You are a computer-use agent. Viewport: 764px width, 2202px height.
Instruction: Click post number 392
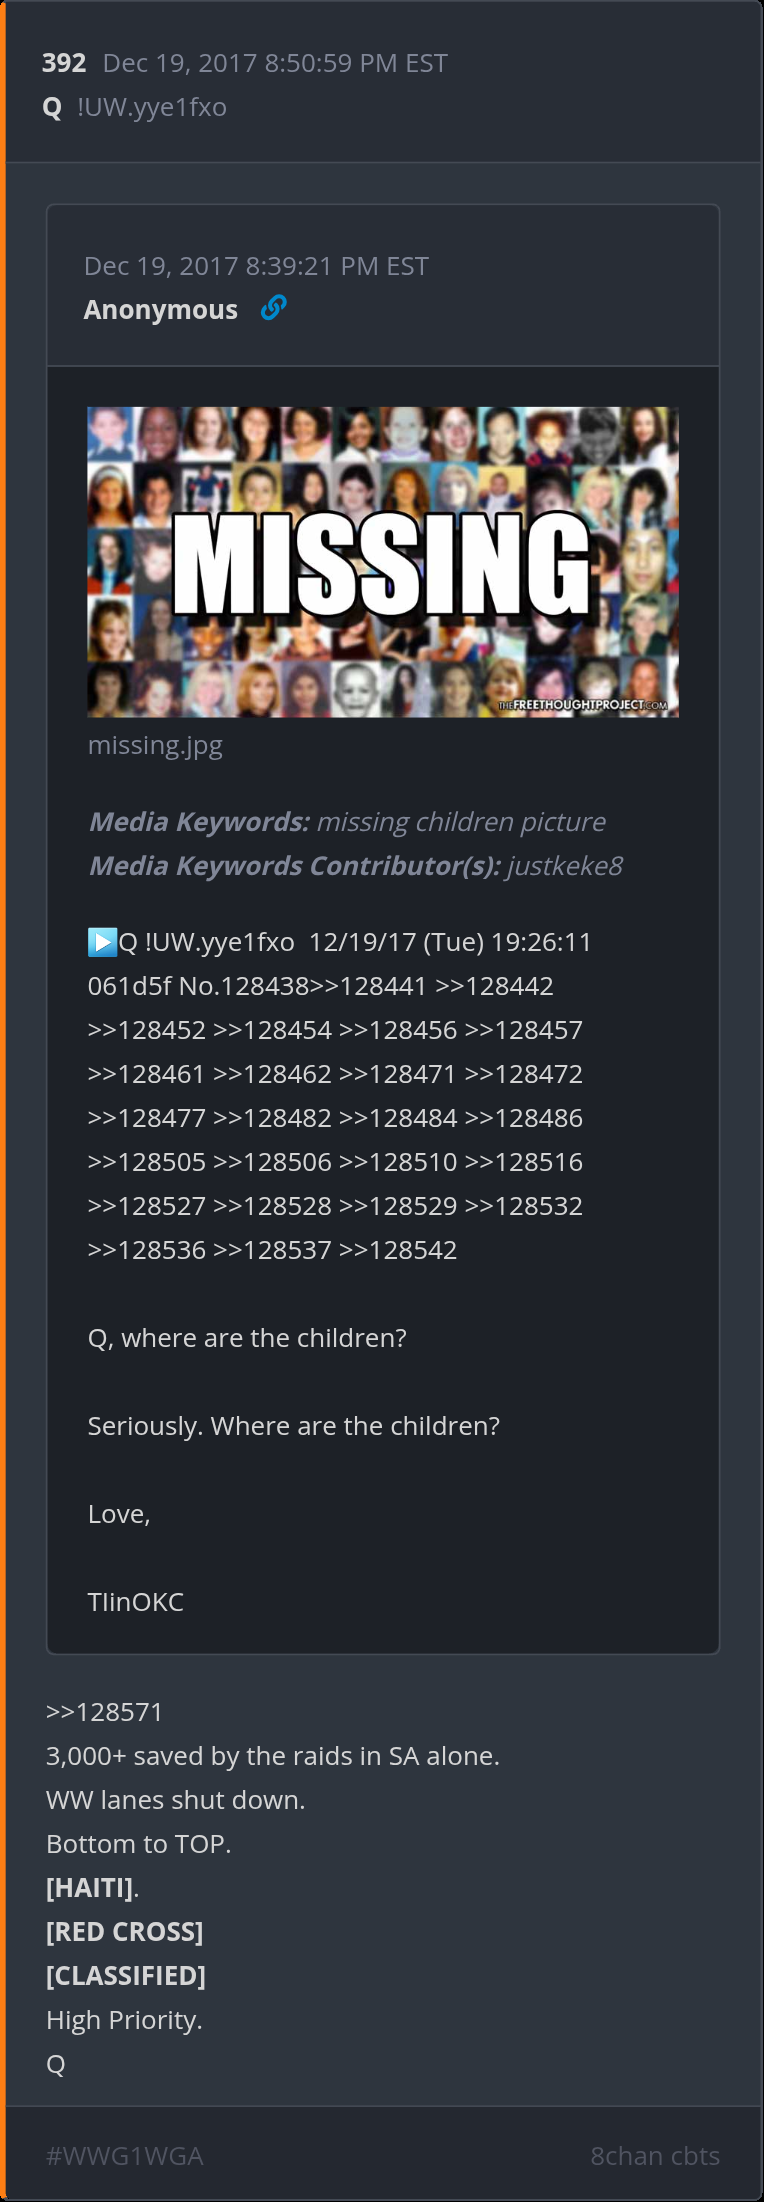[64, 63]
